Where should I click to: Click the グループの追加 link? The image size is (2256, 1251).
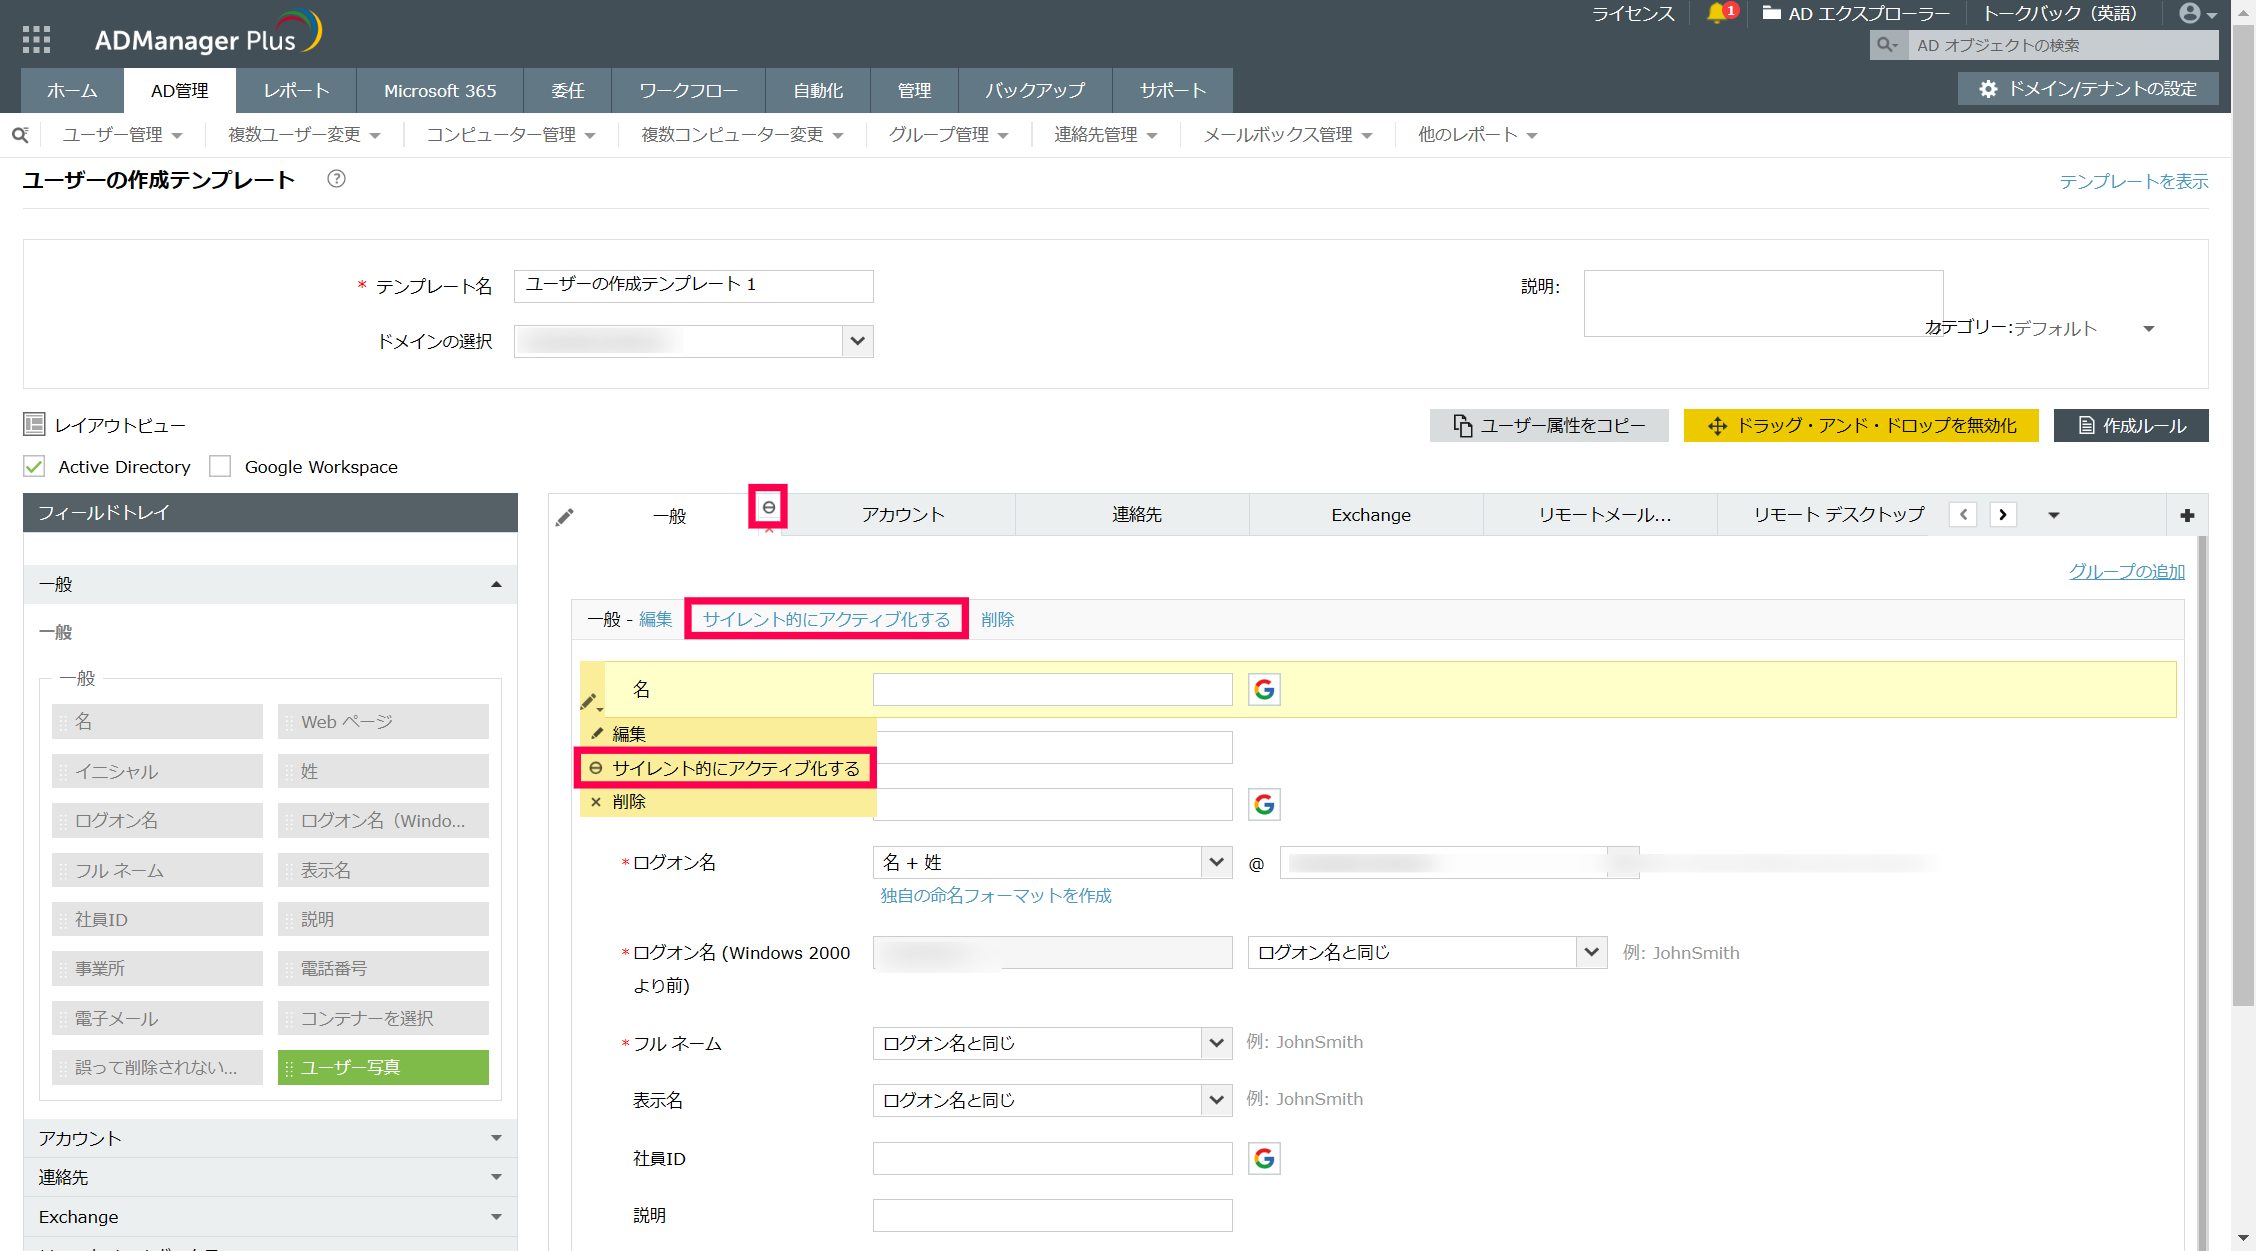click(x=2126, y=571)
